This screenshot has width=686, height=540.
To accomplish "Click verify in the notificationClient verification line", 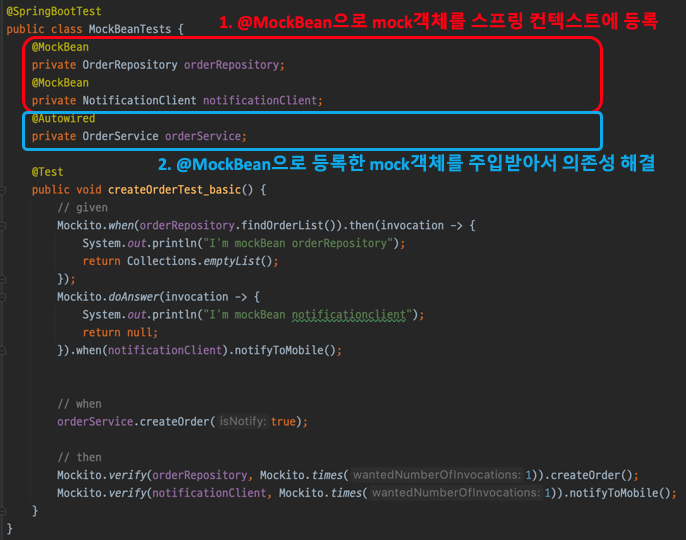I will coord(127,493).
